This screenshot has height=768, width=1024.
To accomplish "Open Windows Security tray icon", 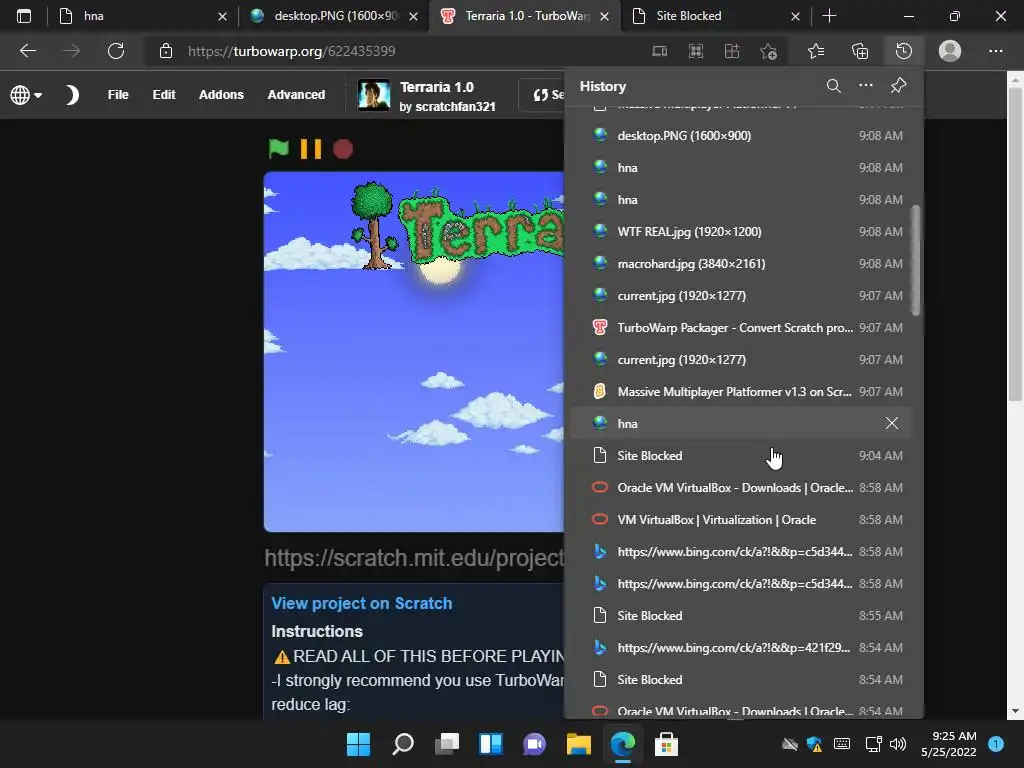I will pyautogui.click(x=814, y=744).
